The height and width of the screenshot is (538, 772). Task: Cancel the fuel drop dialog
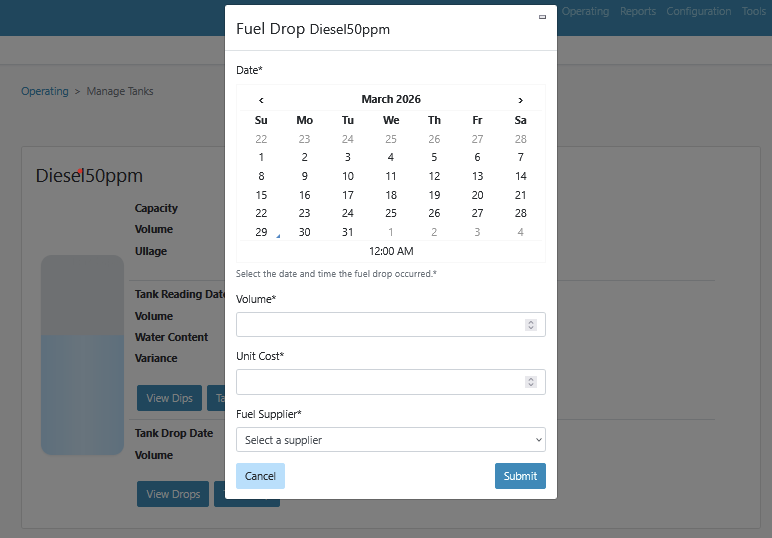pyautogui.click(x=260, y=476)
